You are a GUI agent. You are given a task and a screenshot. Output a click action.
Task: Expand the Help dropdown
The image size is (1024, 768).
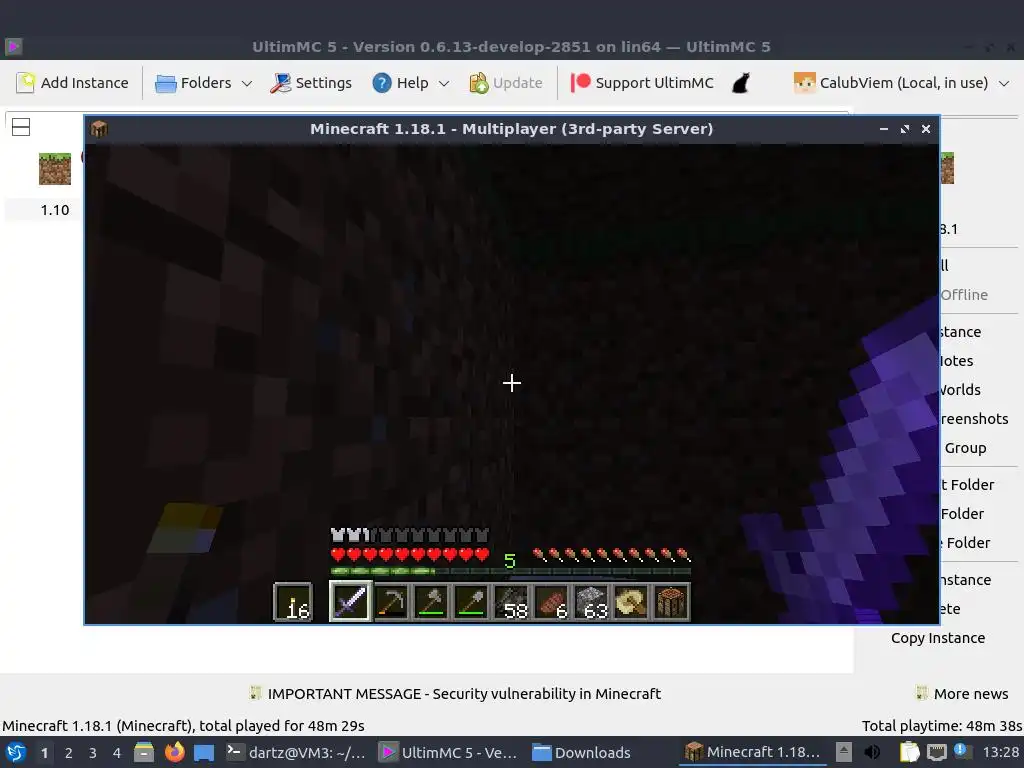pos(411,83)
